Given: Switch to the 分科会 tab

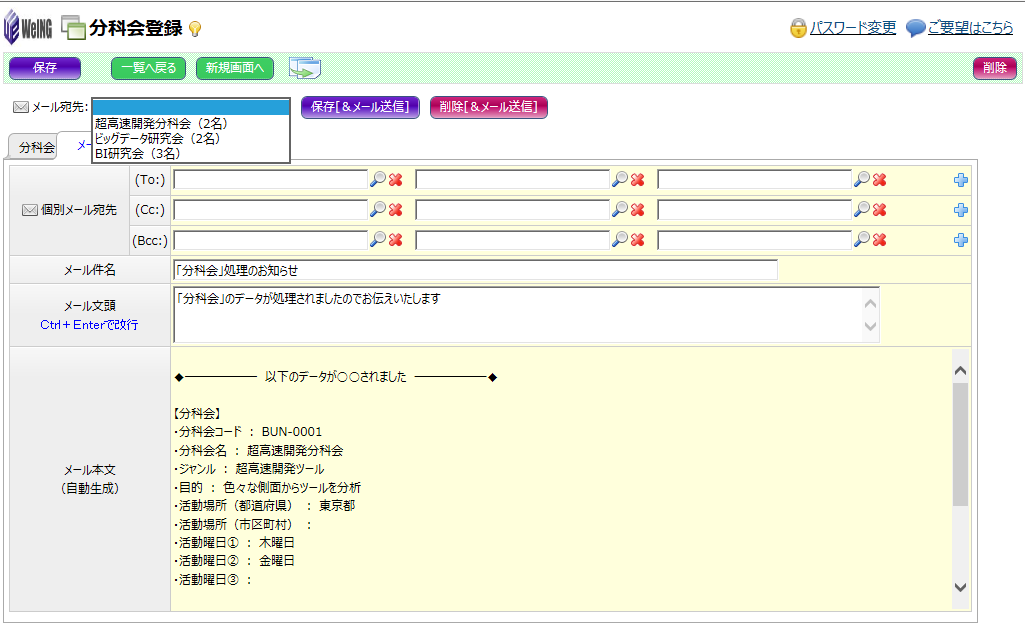Looking at the screenshot, I should tap(36, 147).
